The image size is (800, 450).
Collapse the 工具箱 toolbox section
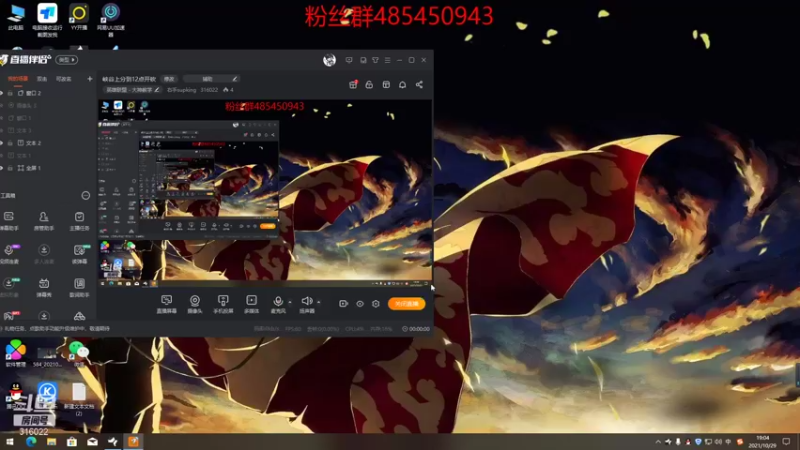(86, 195)
